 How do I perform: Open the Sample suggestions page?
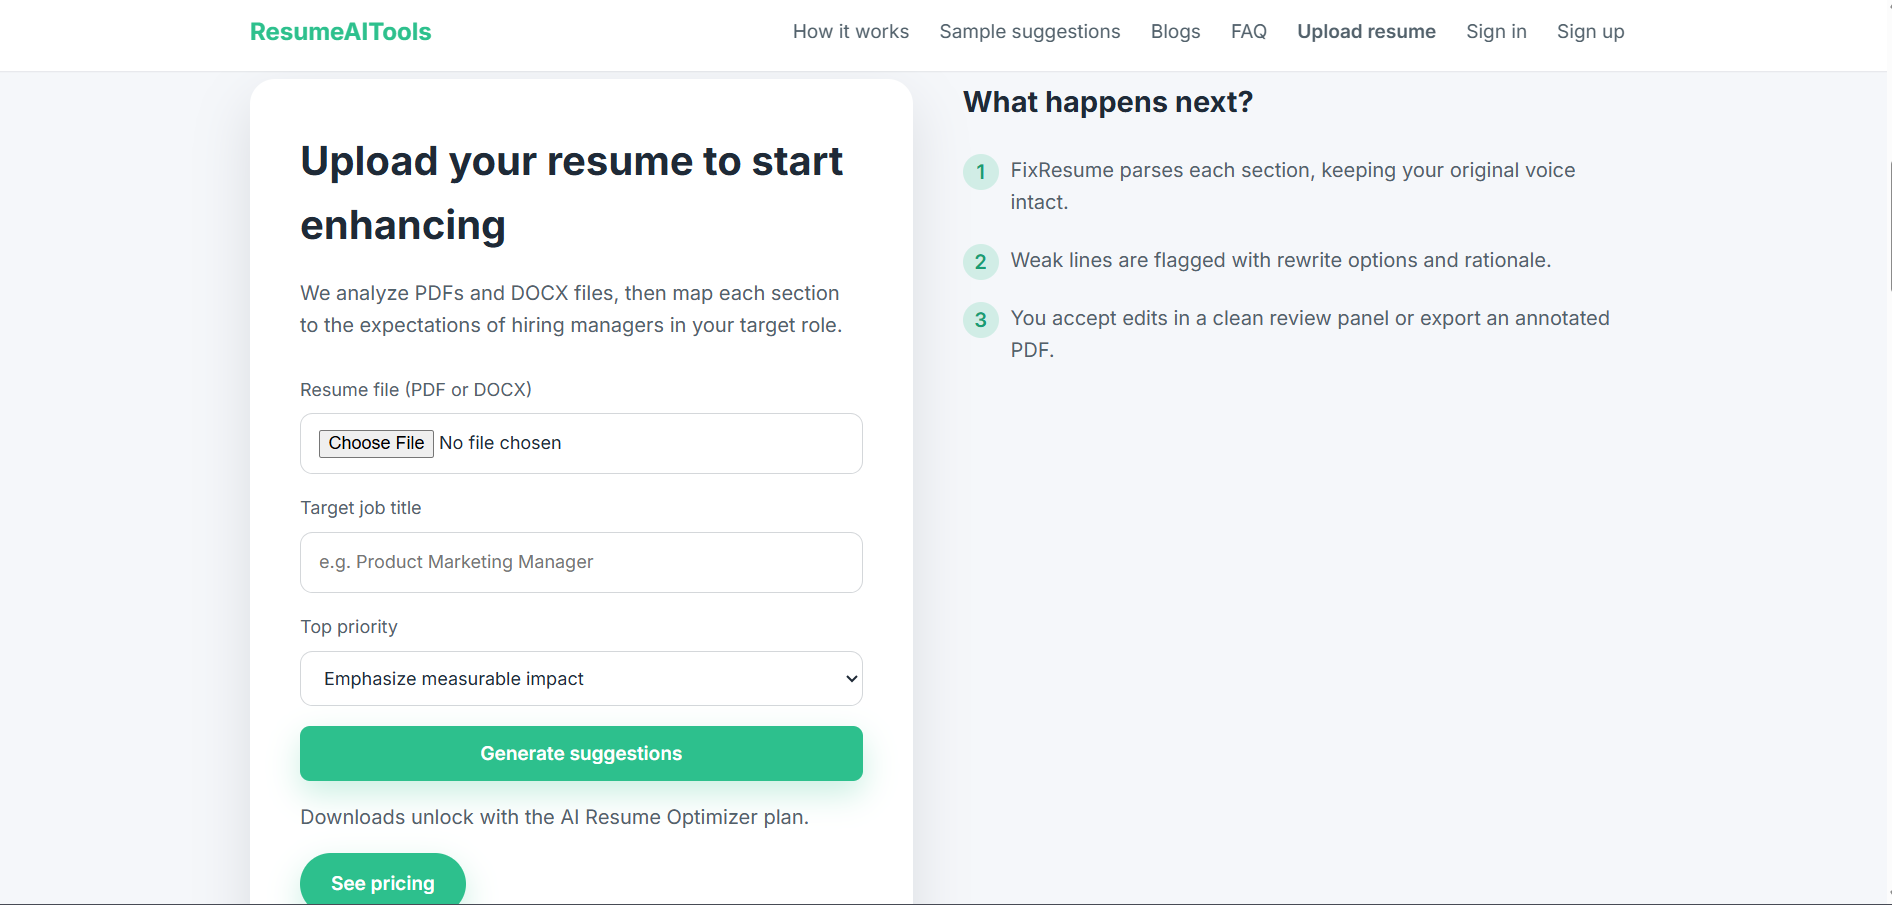coord(1029,31)
